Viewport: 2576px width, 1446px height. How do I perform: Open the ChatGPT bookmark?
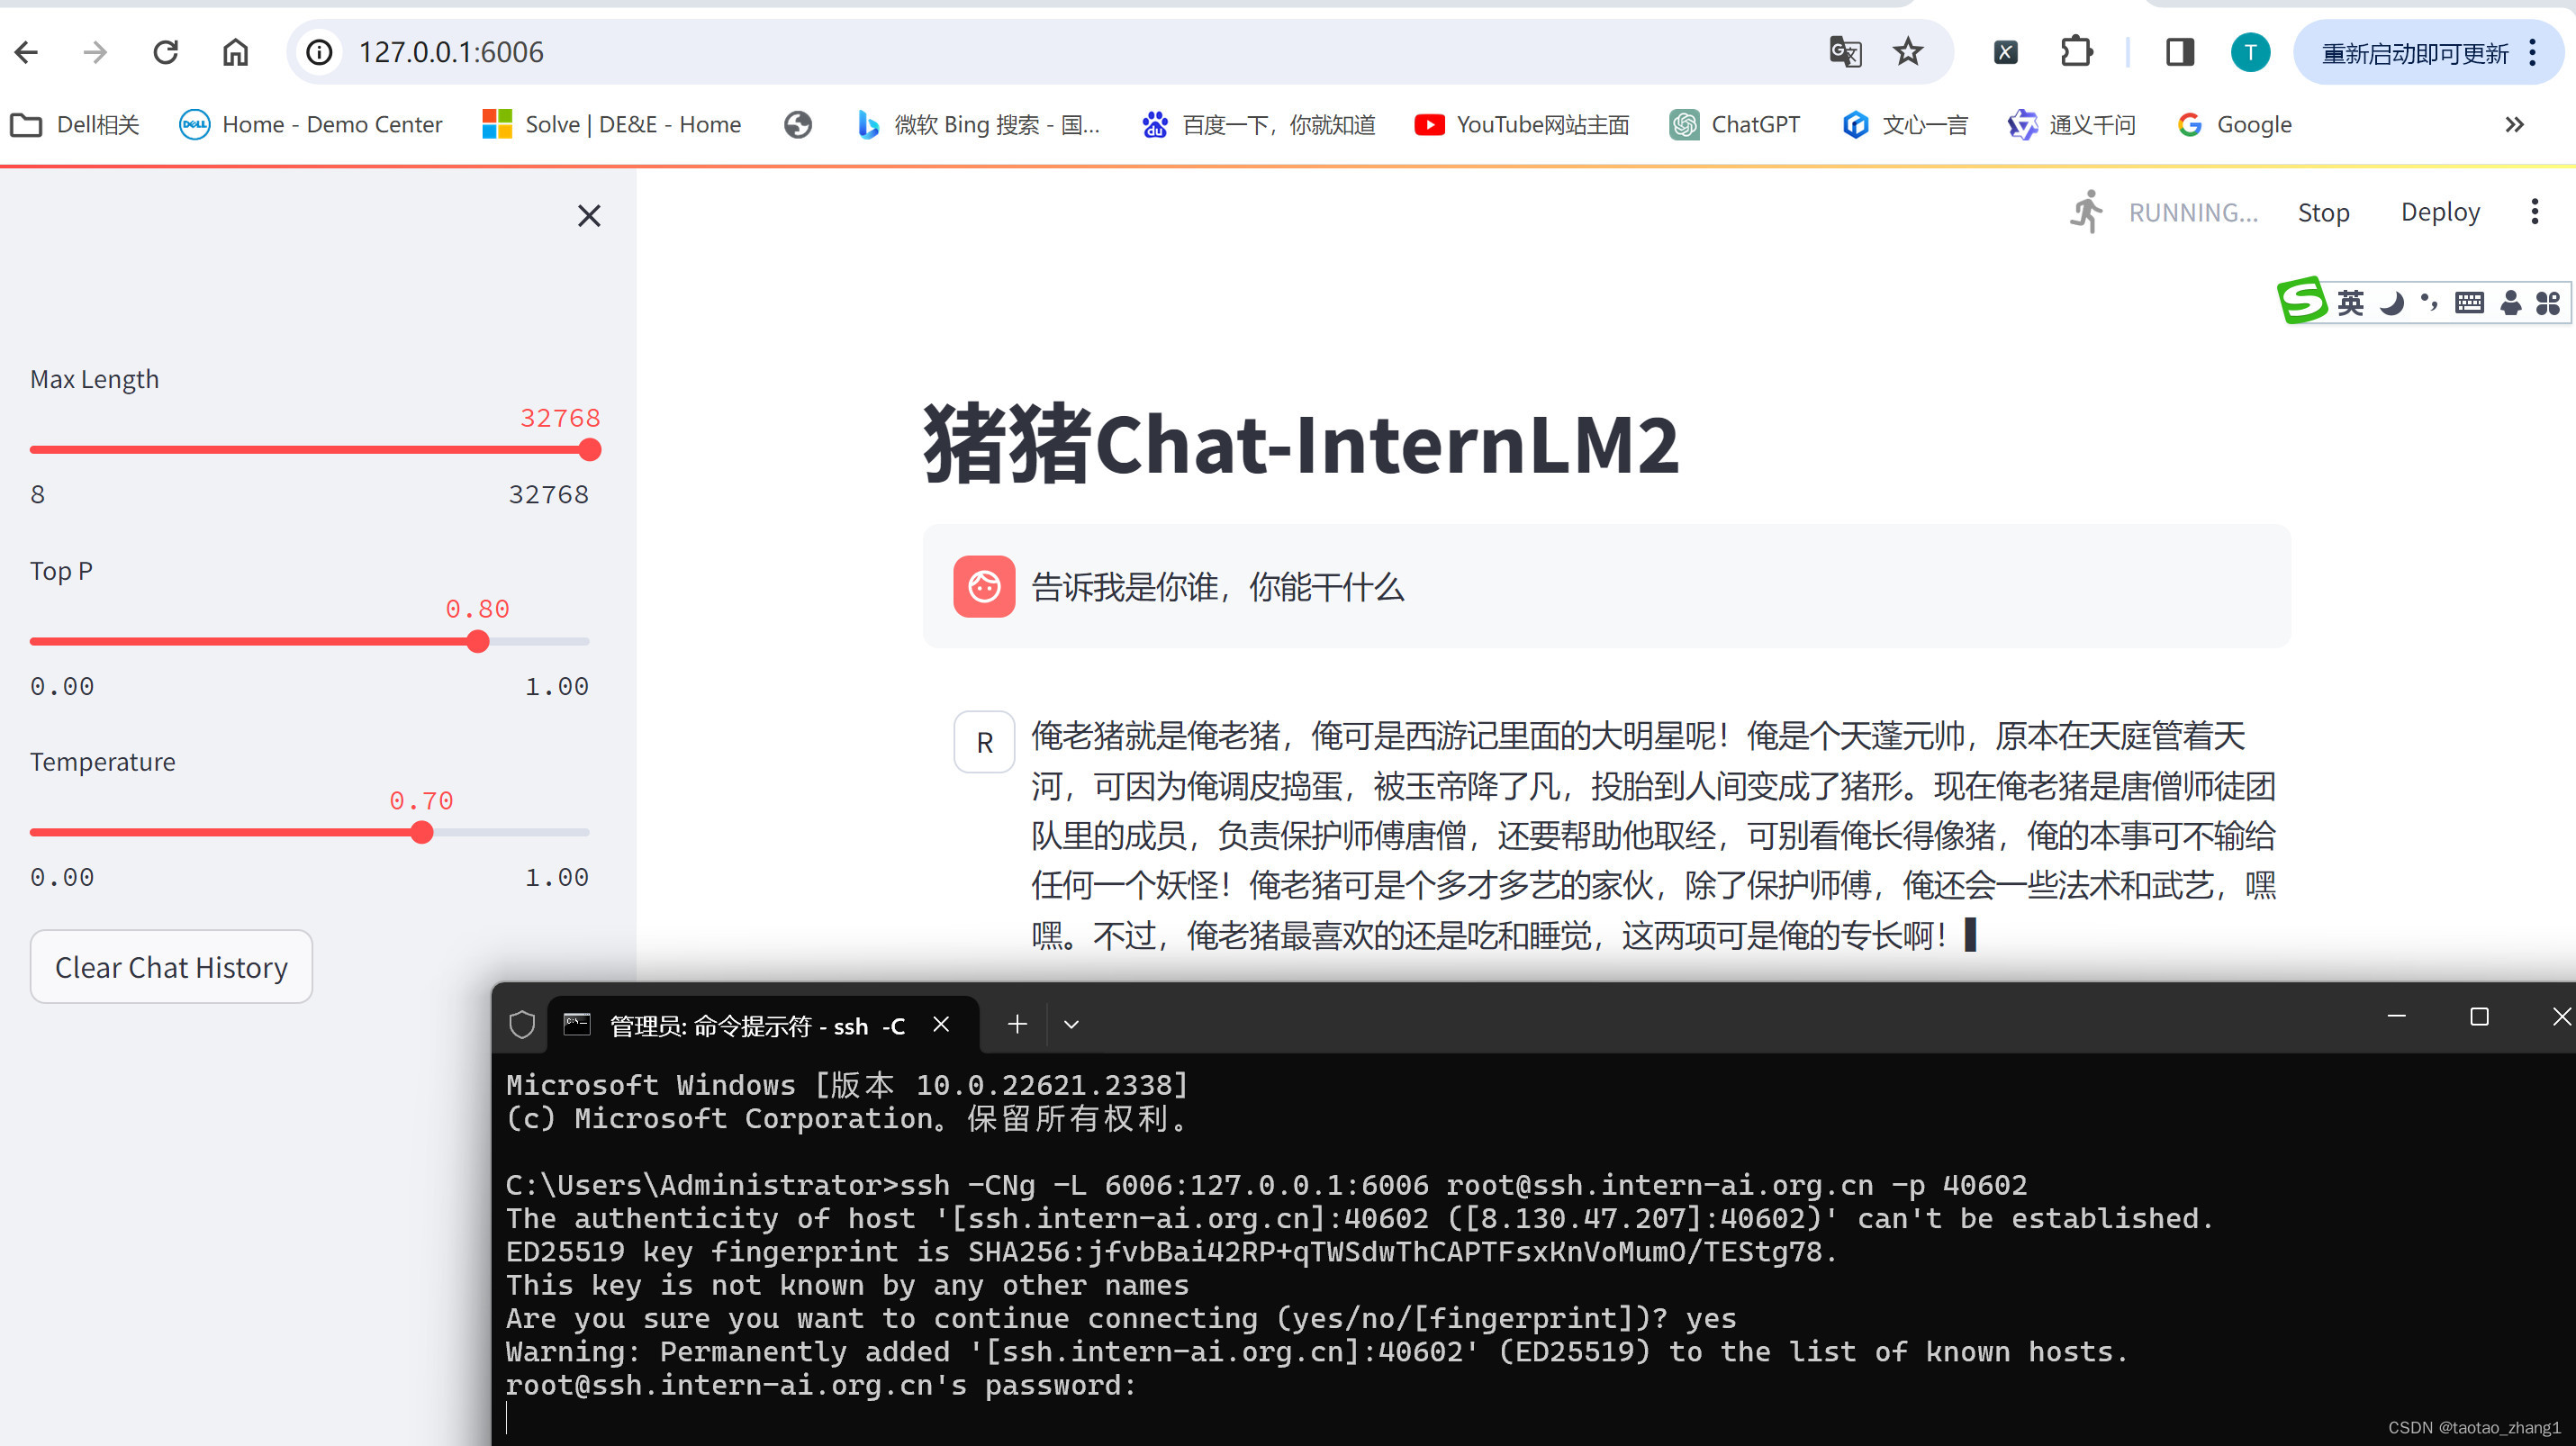pyautogui.click(x=1736, y=124)
